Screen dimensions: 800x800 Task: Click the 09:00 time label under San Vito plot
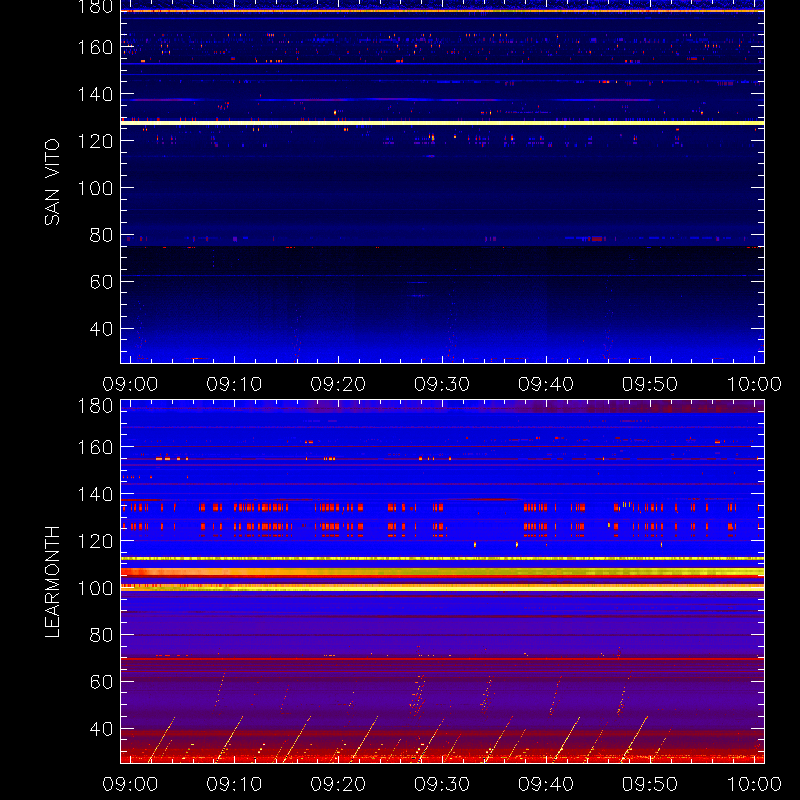click(130, 384)
